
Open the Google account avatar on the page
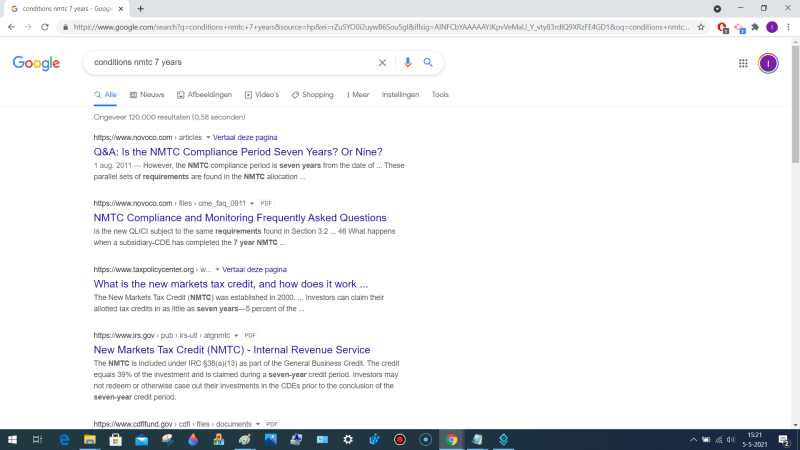768,63
